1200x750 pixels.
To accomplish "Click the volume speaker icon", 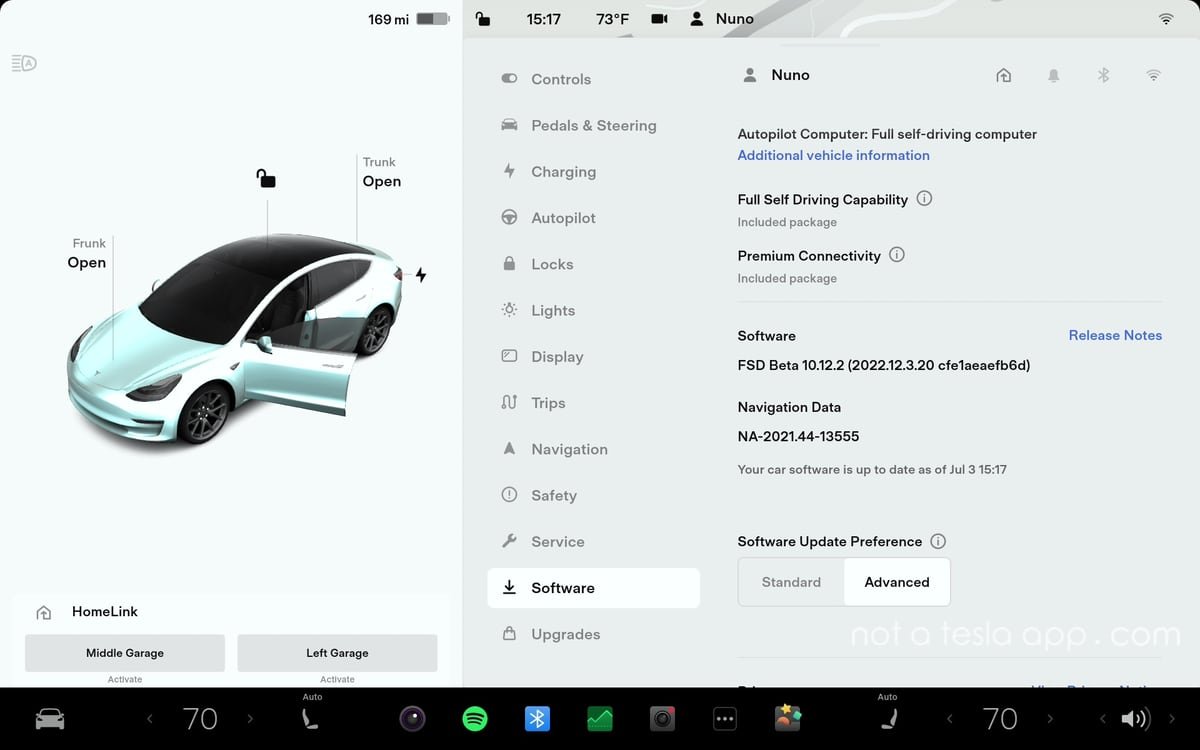I will (1134, 719).
